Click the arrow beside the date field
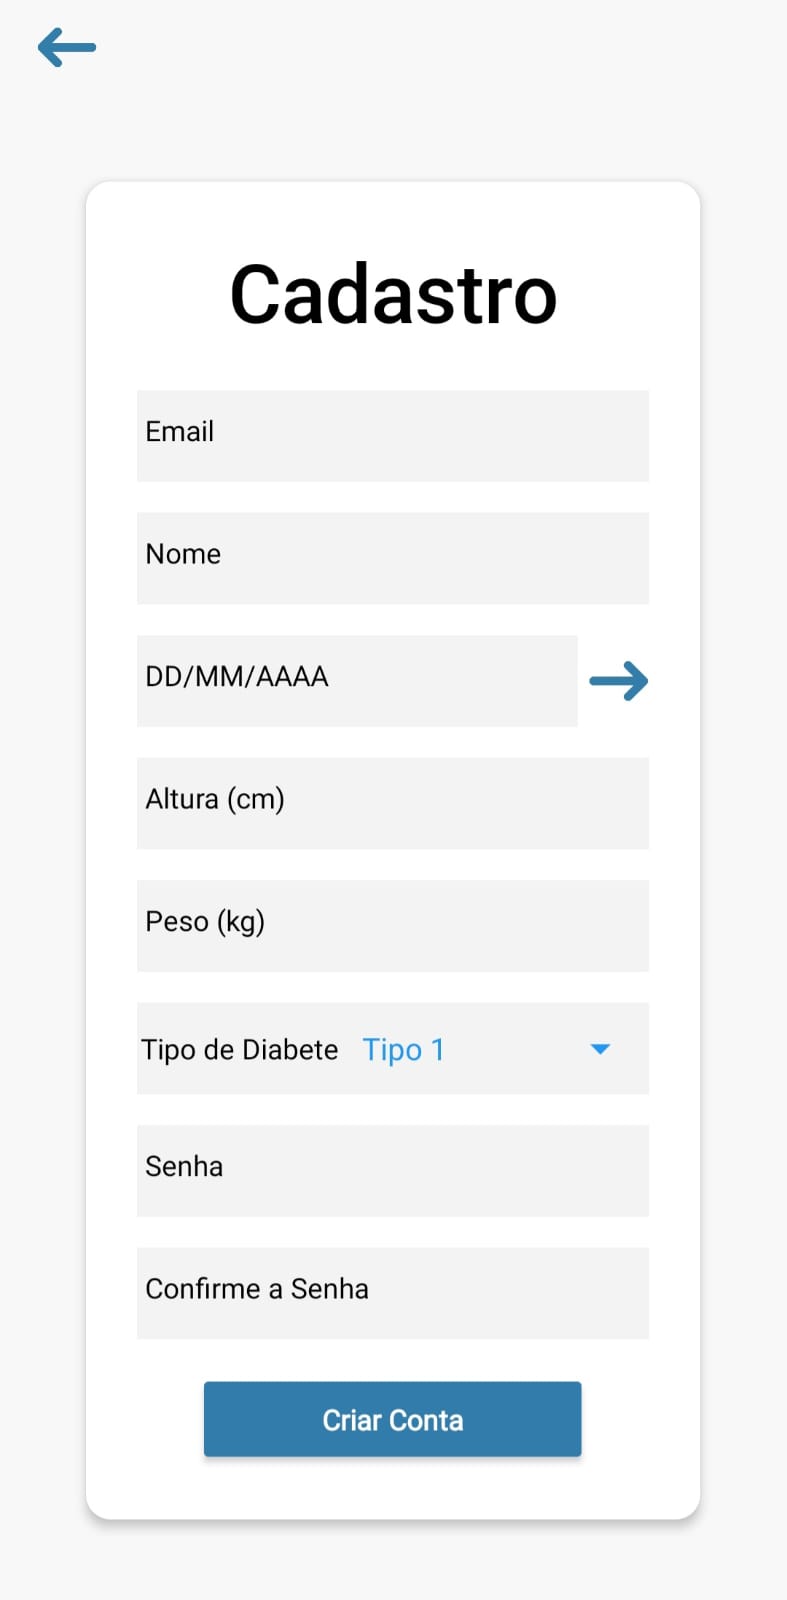 618,681
